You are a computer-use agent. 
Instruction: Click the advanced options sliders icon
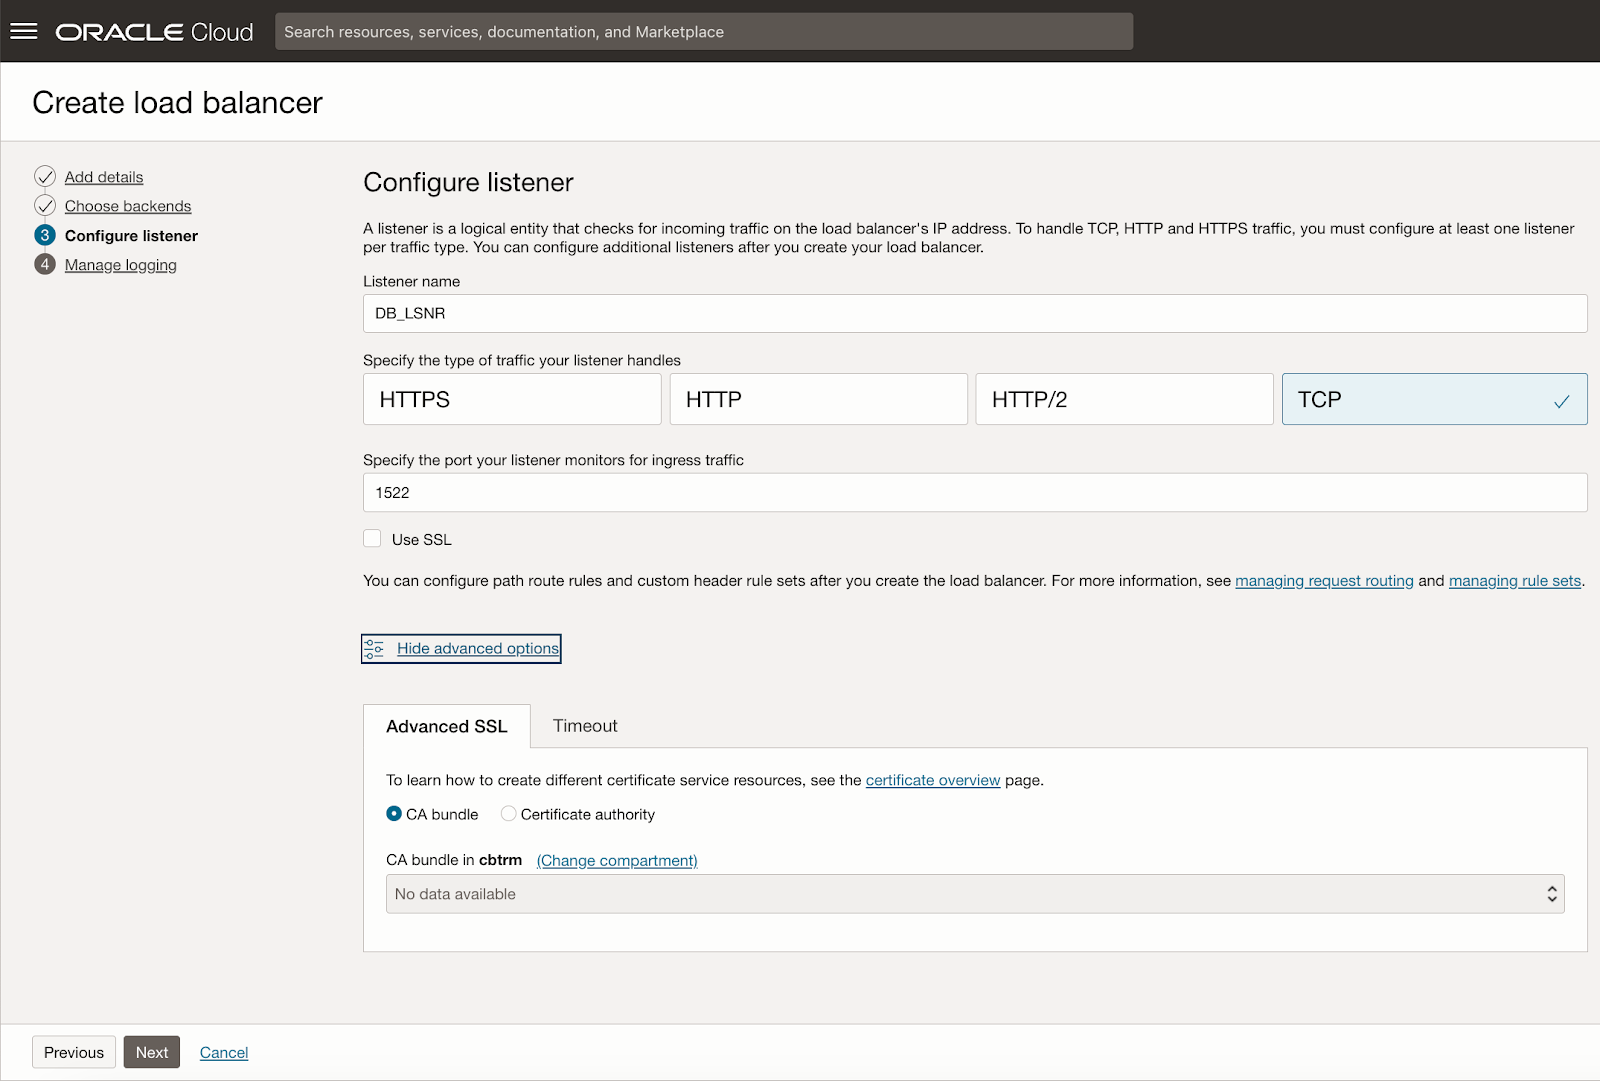point(374,649)
